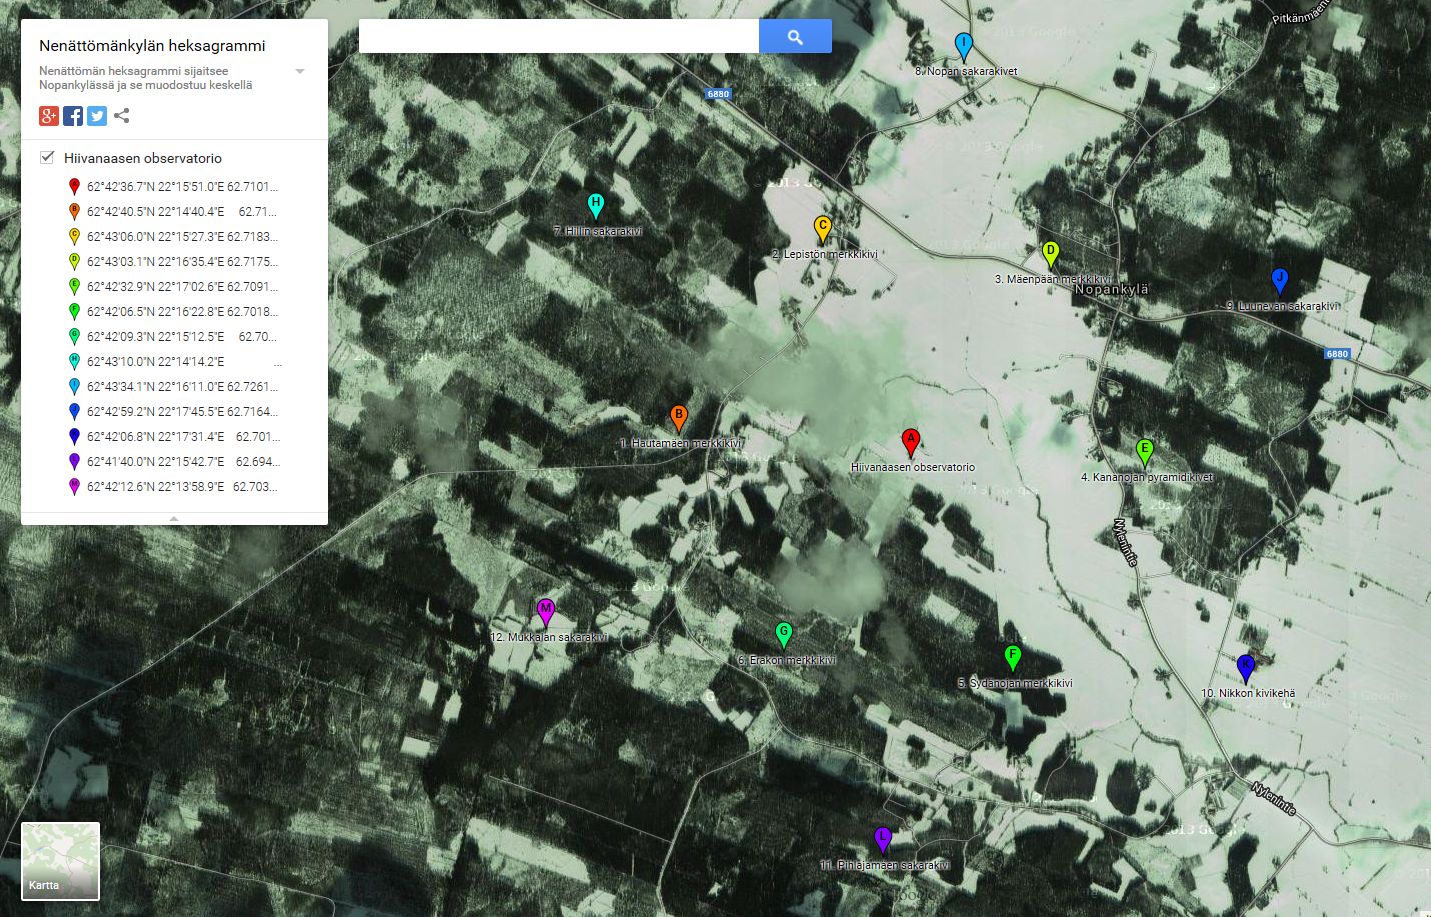Image resolution: width=1431 pixels, height=917 pixels.
Task: Click cyan marker H Hiilin sakarakivi
Action: tap(595, 205)
